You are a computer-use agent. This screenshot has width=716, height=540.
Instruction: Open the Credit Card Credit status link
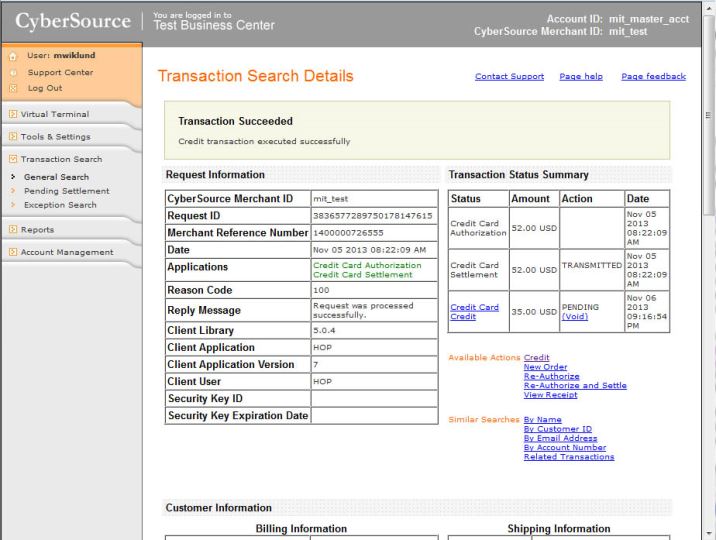[474, 312]
